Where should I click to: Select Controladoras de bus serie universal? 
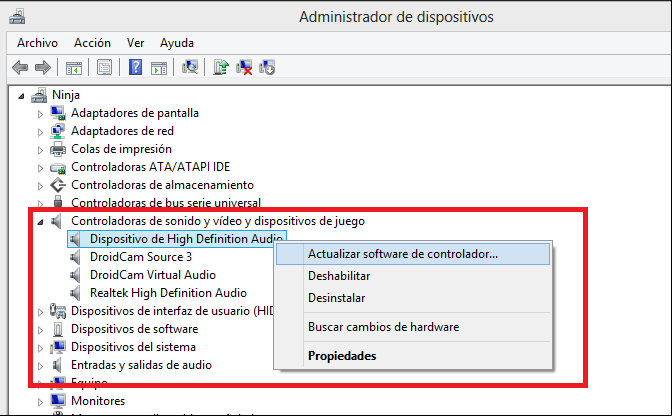[x=166, y=203]
